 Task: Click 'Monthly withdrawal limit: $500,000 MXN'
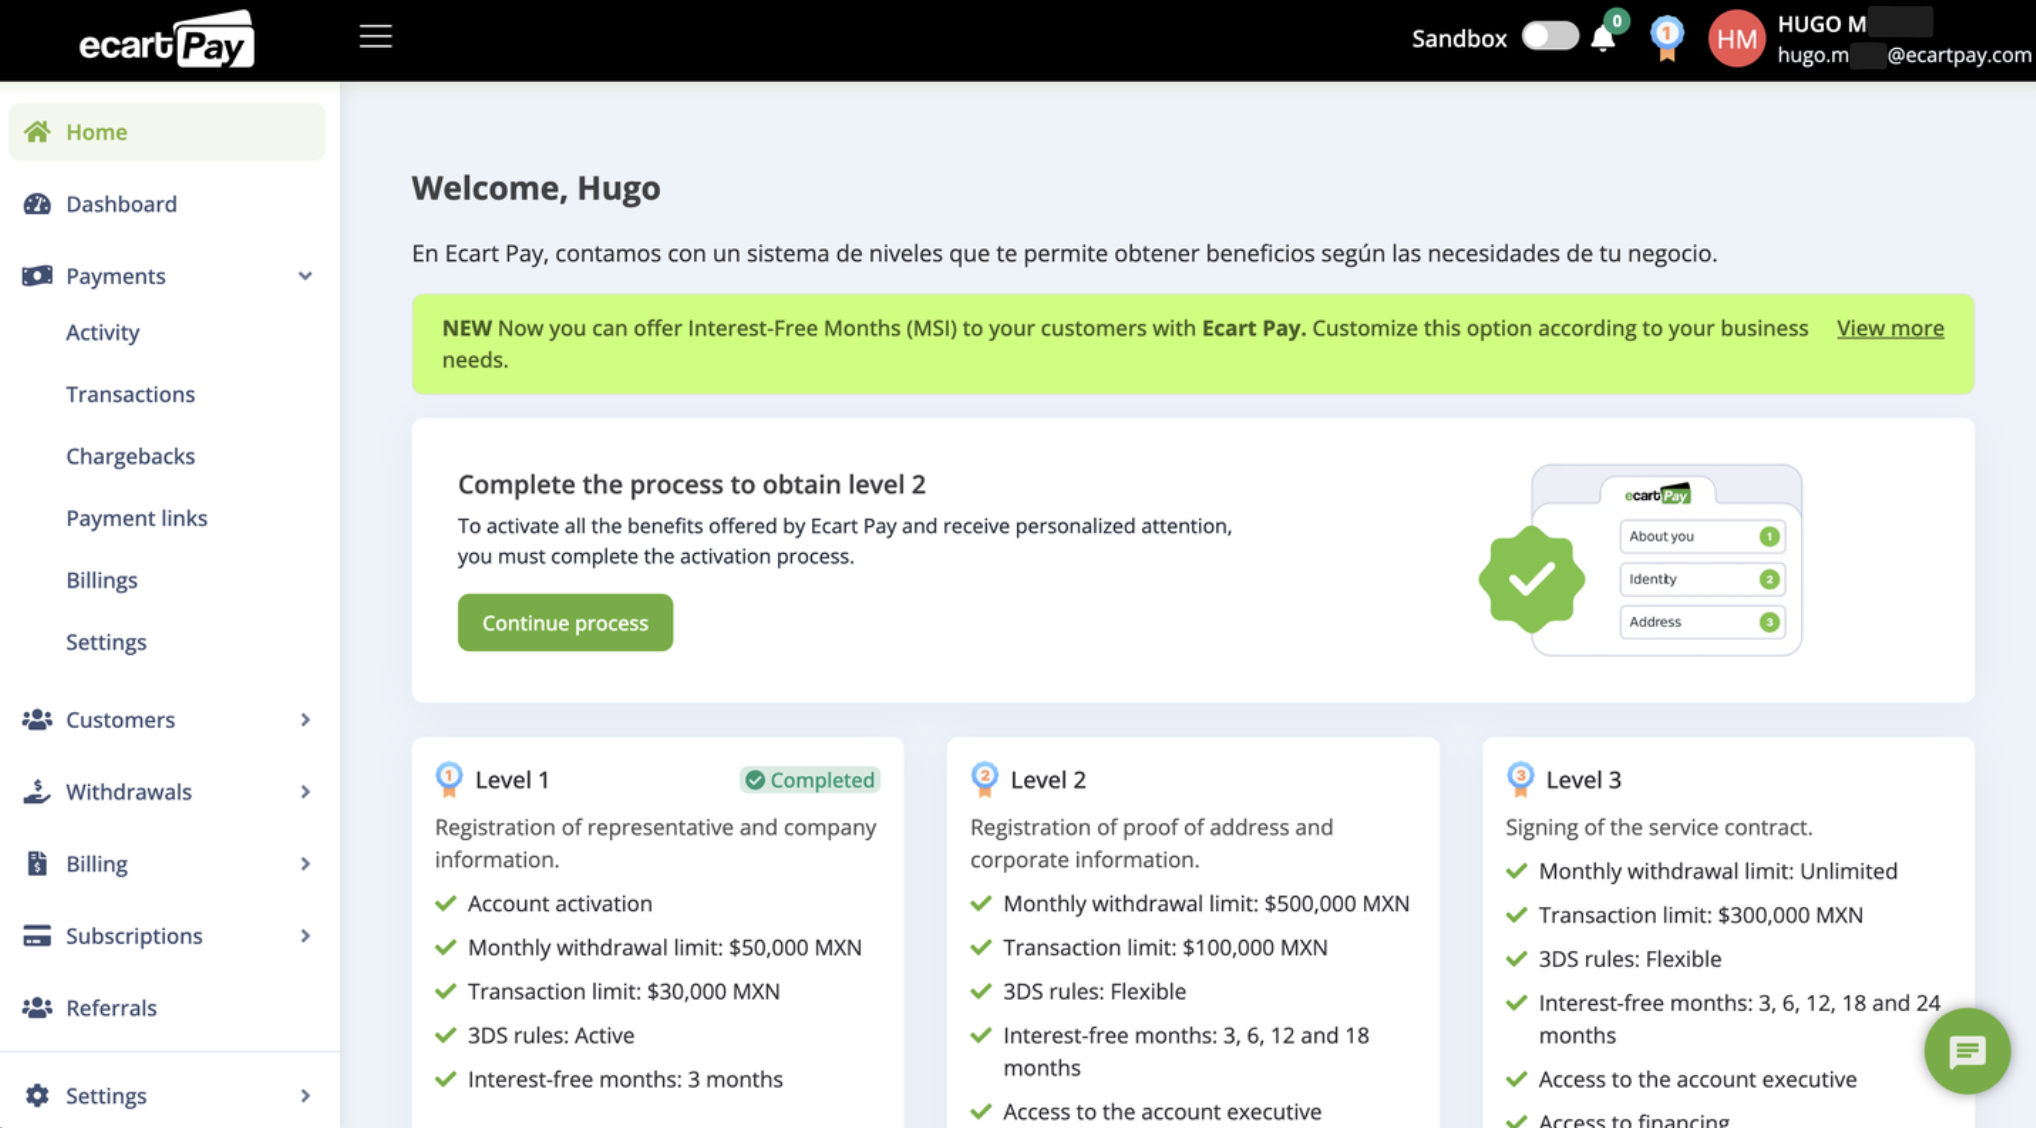[x=1206, y=903]
